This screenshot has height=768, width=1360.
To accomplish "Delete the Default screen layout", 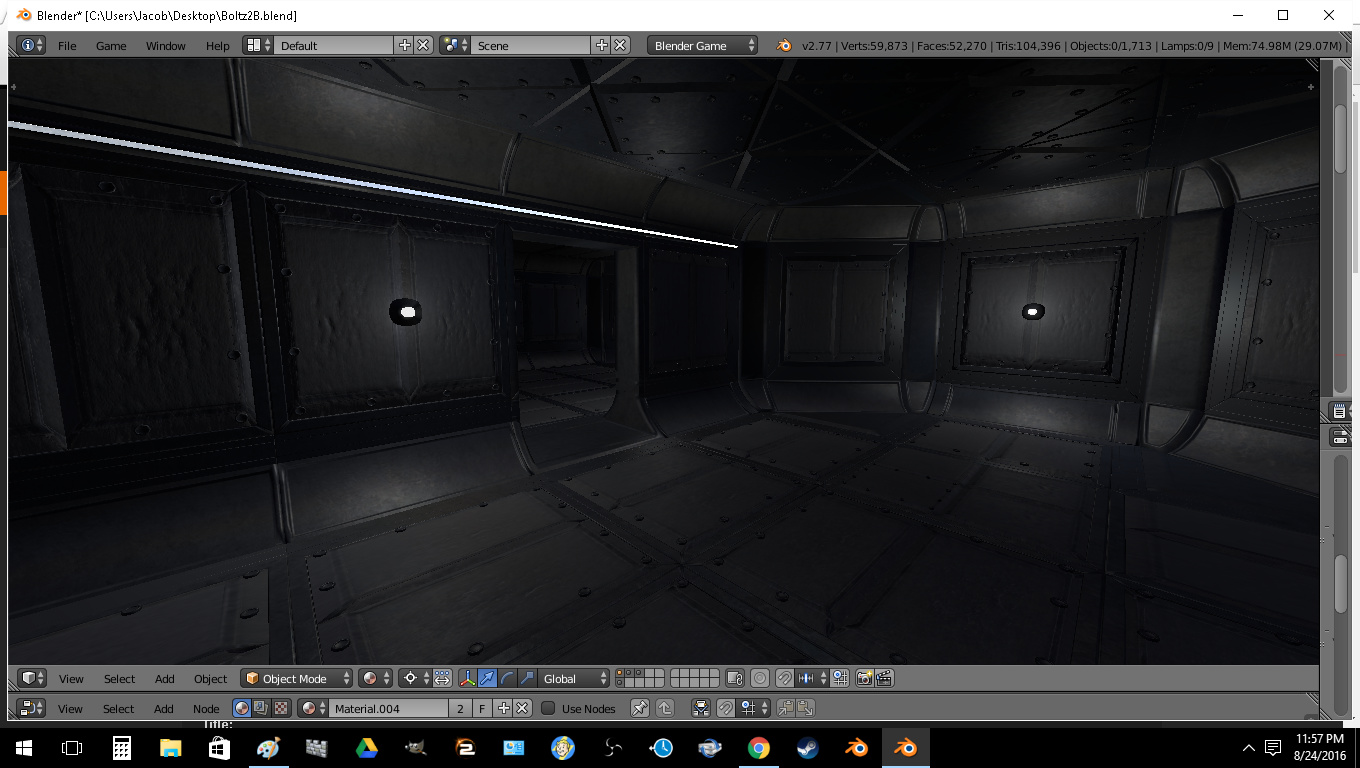I will point(424,45).
